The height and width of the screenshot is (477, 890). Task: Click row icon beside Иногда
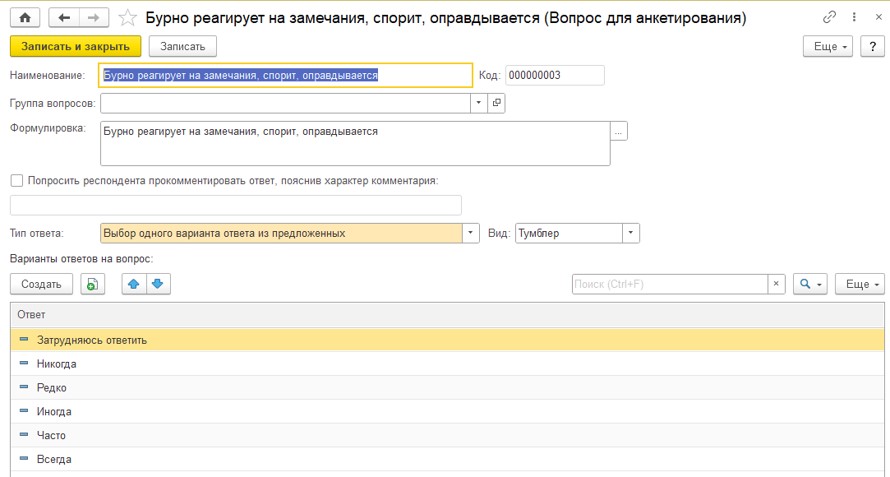click(x=24, y=411)
